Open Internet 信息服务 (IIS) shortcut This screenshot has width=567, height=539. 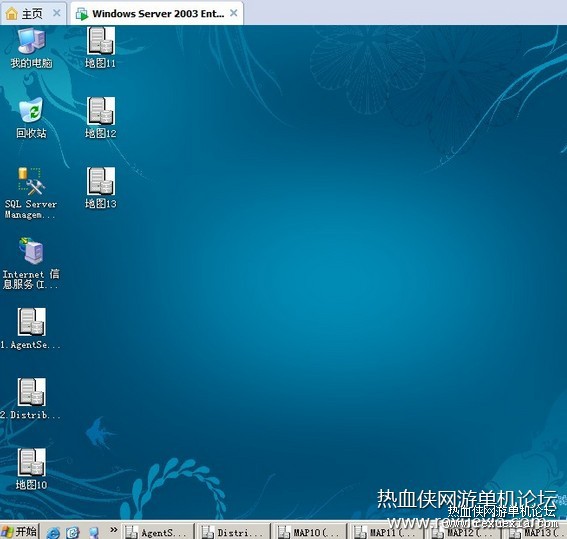31,263
